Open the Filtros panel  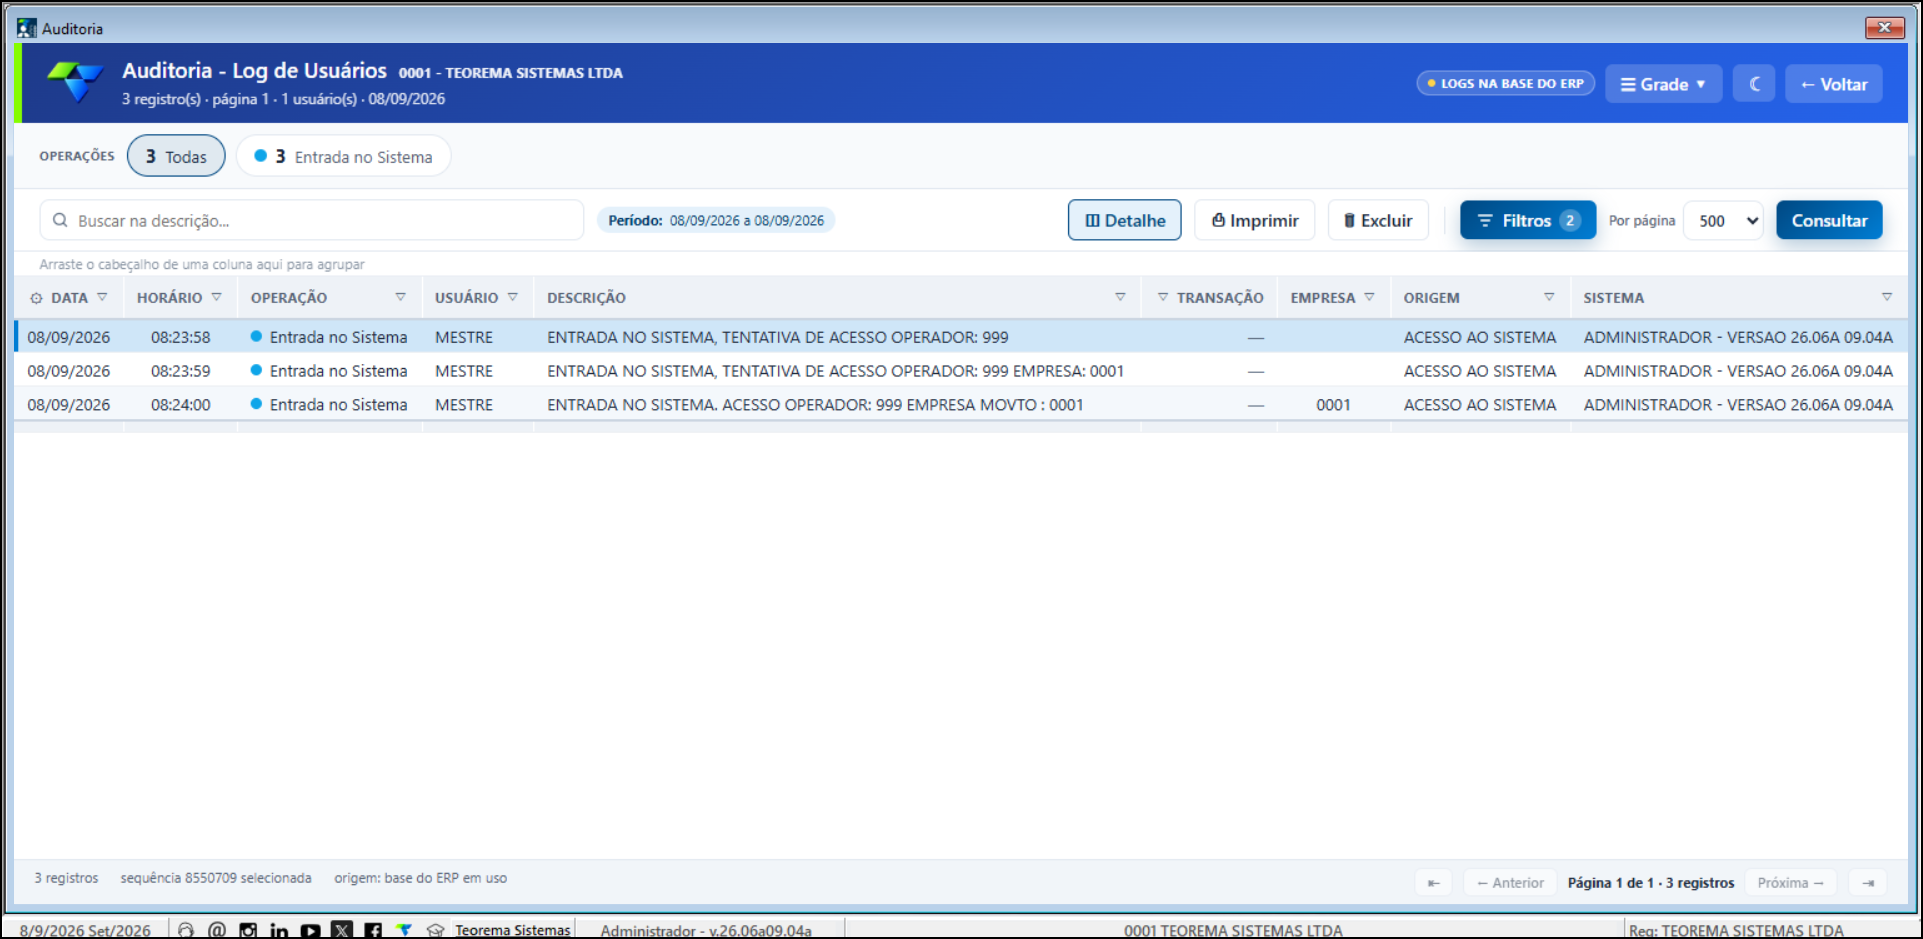tap(1527, 220)
